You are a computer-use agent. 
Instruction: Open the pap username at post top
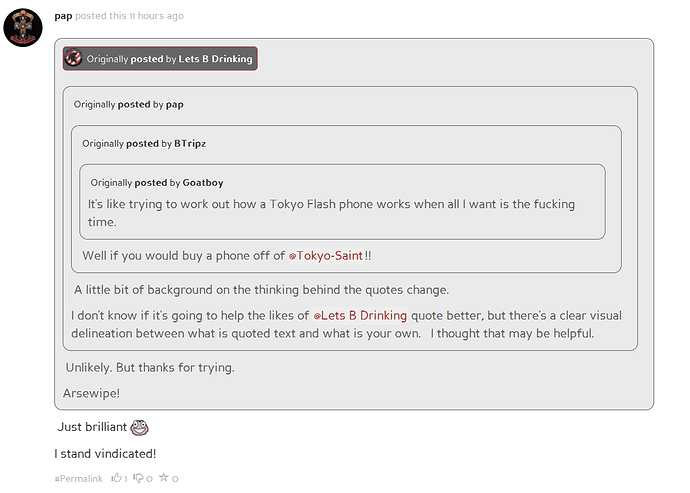coord(62,16)
